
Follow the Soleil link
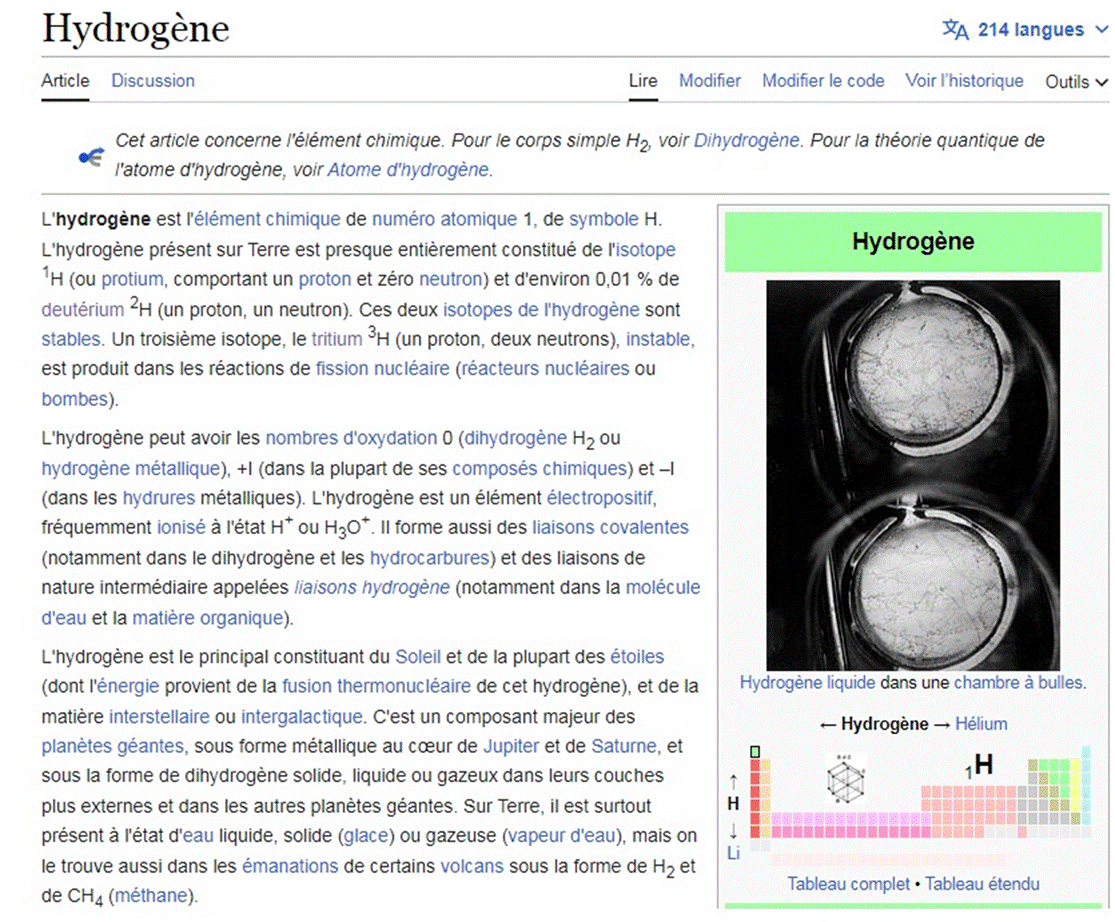[417, 657]
